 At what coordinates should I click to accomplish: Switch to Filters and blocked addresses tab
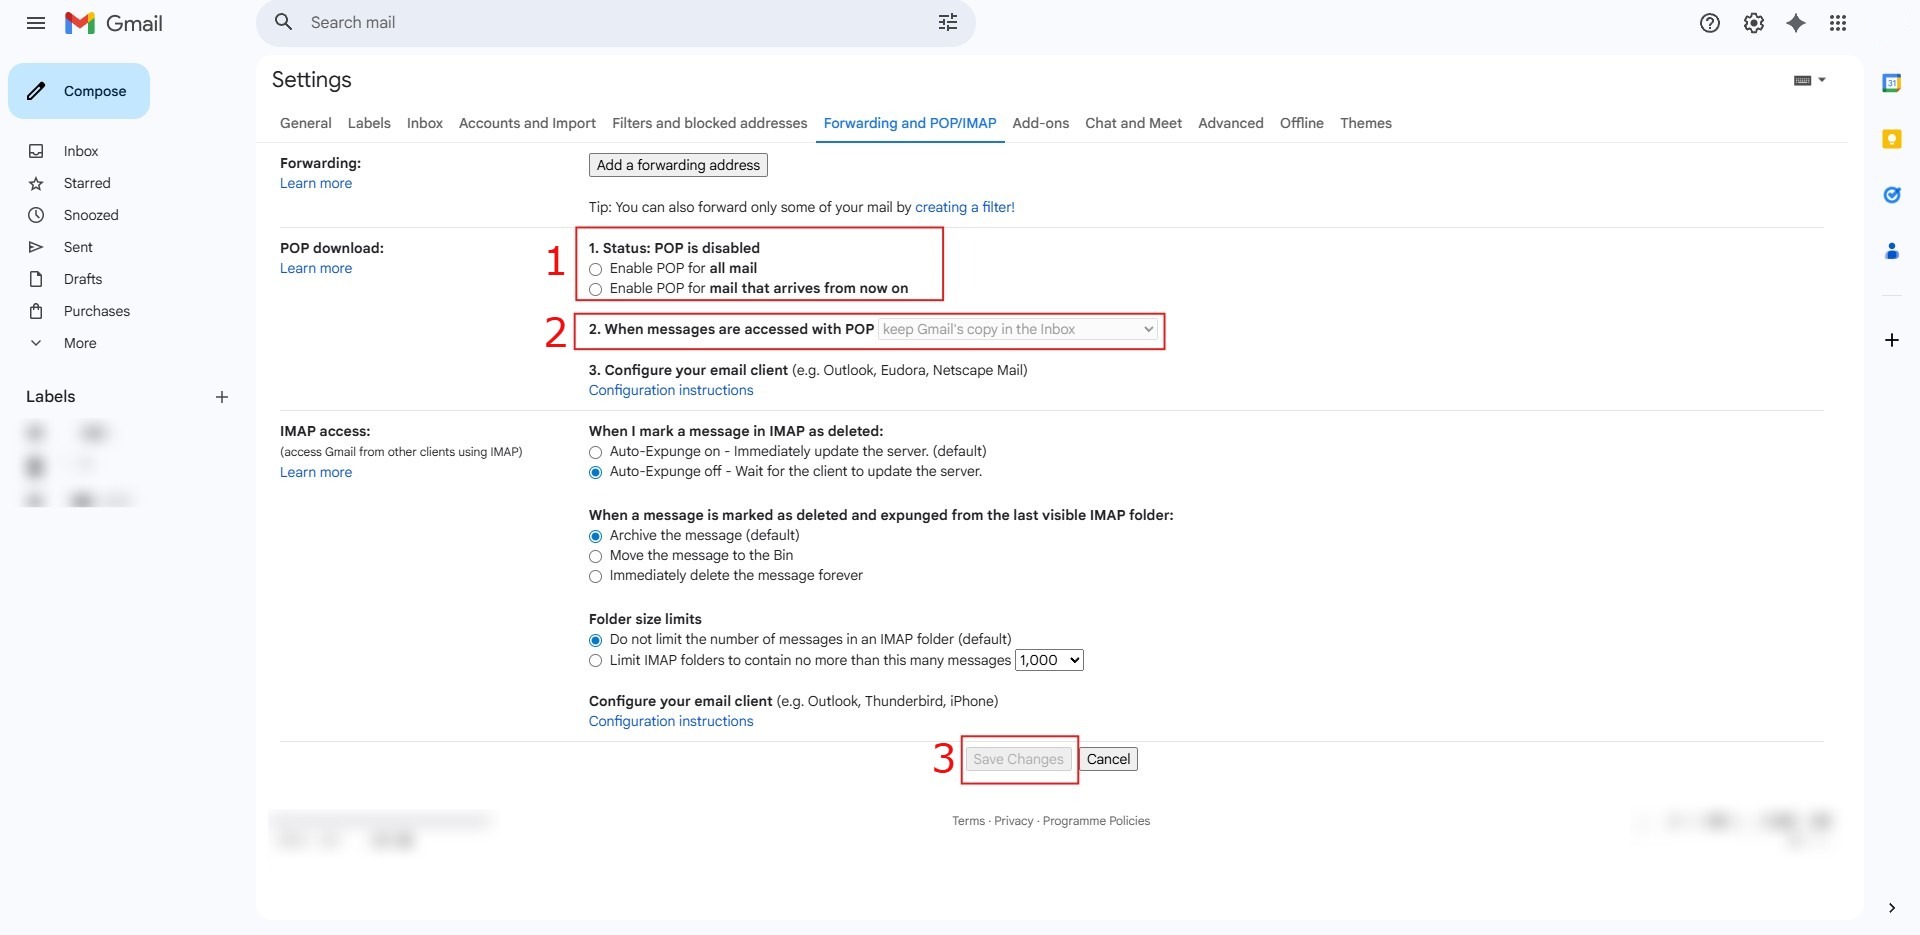point(709,123)
